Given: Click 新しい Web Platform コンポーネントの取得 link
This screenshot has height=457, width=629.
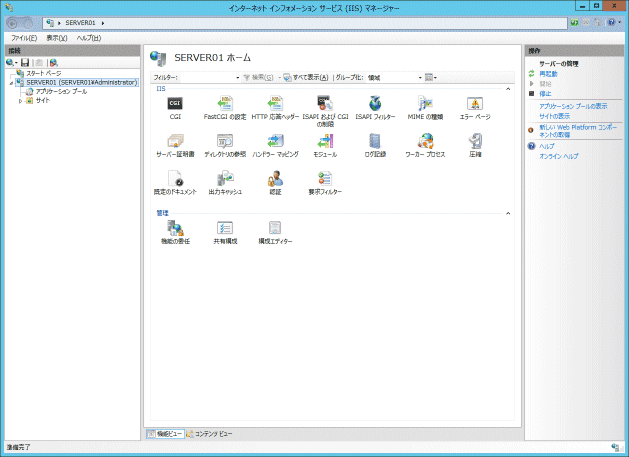Looking at the screenshot, I should click(x=578, y=131).
